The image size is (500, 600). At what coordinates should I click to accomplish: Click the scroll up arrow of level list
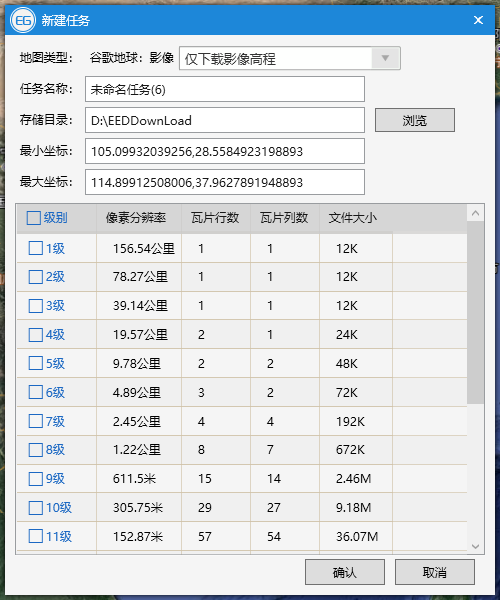[x=476, y=213]
